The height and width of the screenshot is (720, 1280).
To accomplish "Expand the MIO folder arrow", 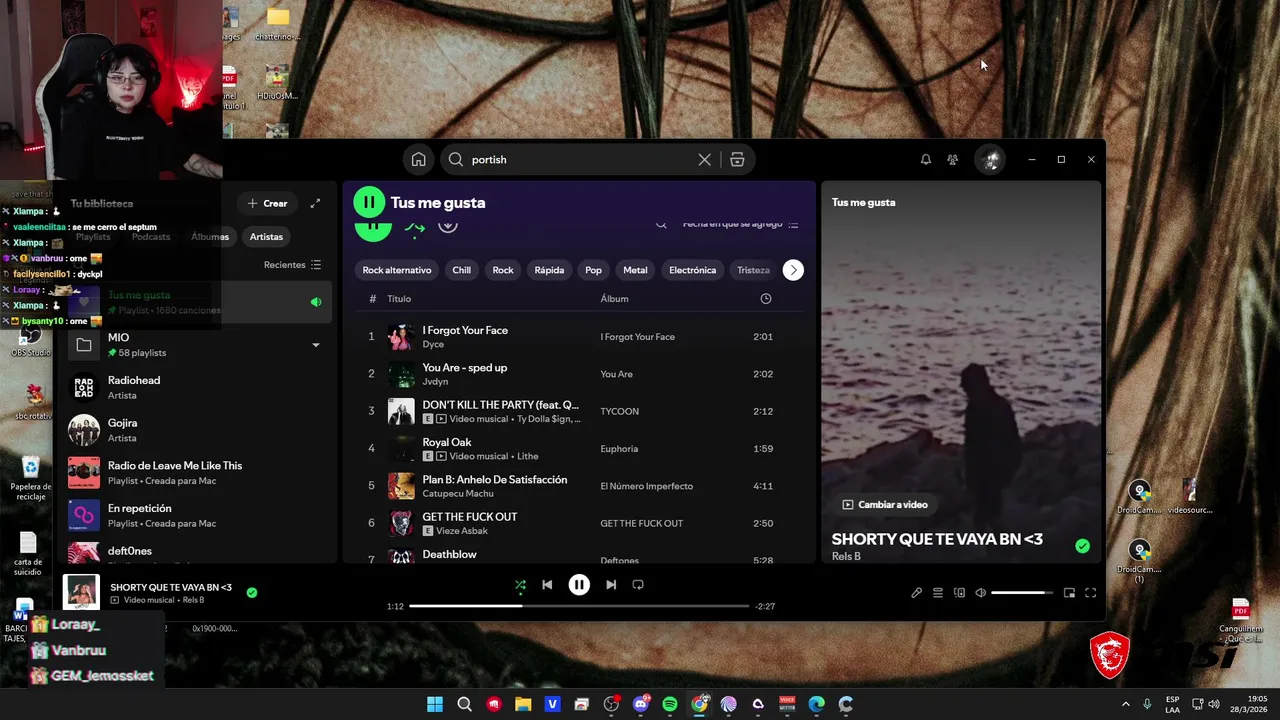I will [x=315, y=345].
